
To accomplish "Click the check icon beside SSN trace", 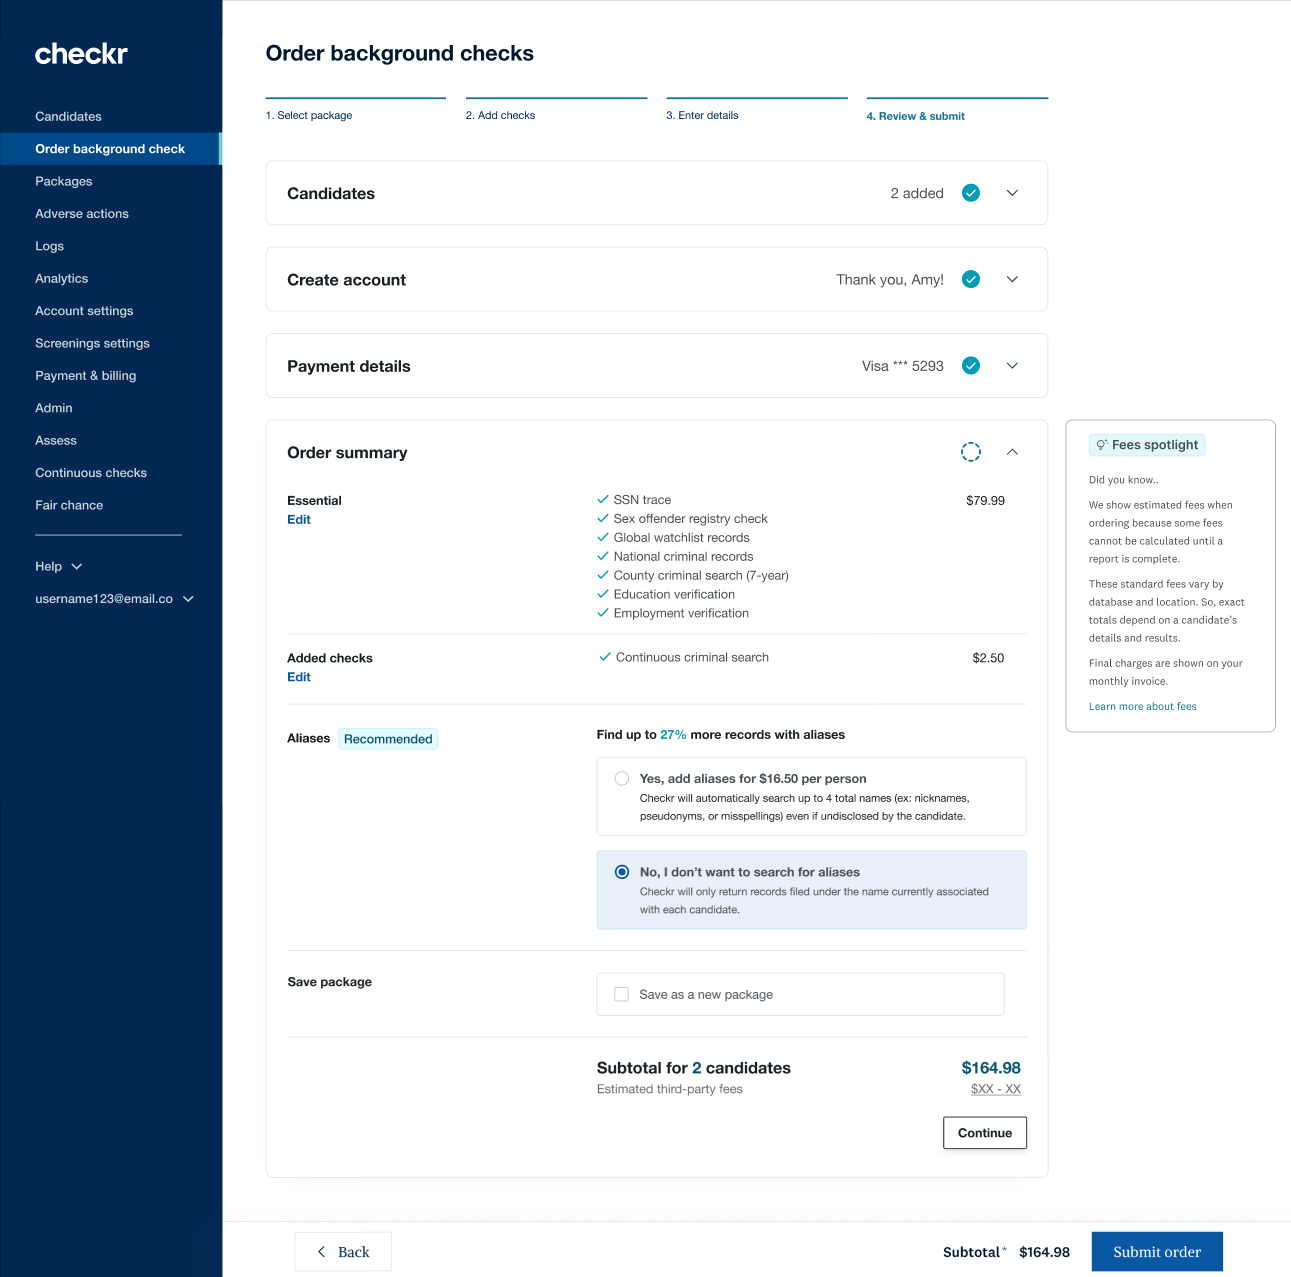I will 603,499.
